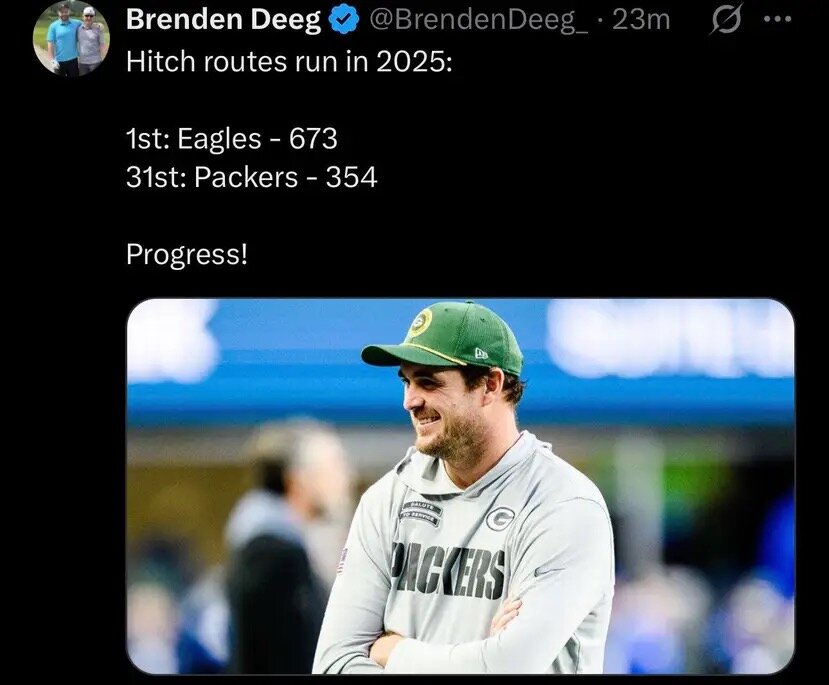Open Brenden Deeg's profile avatar
829x685 pixels.
click(70, 38)
